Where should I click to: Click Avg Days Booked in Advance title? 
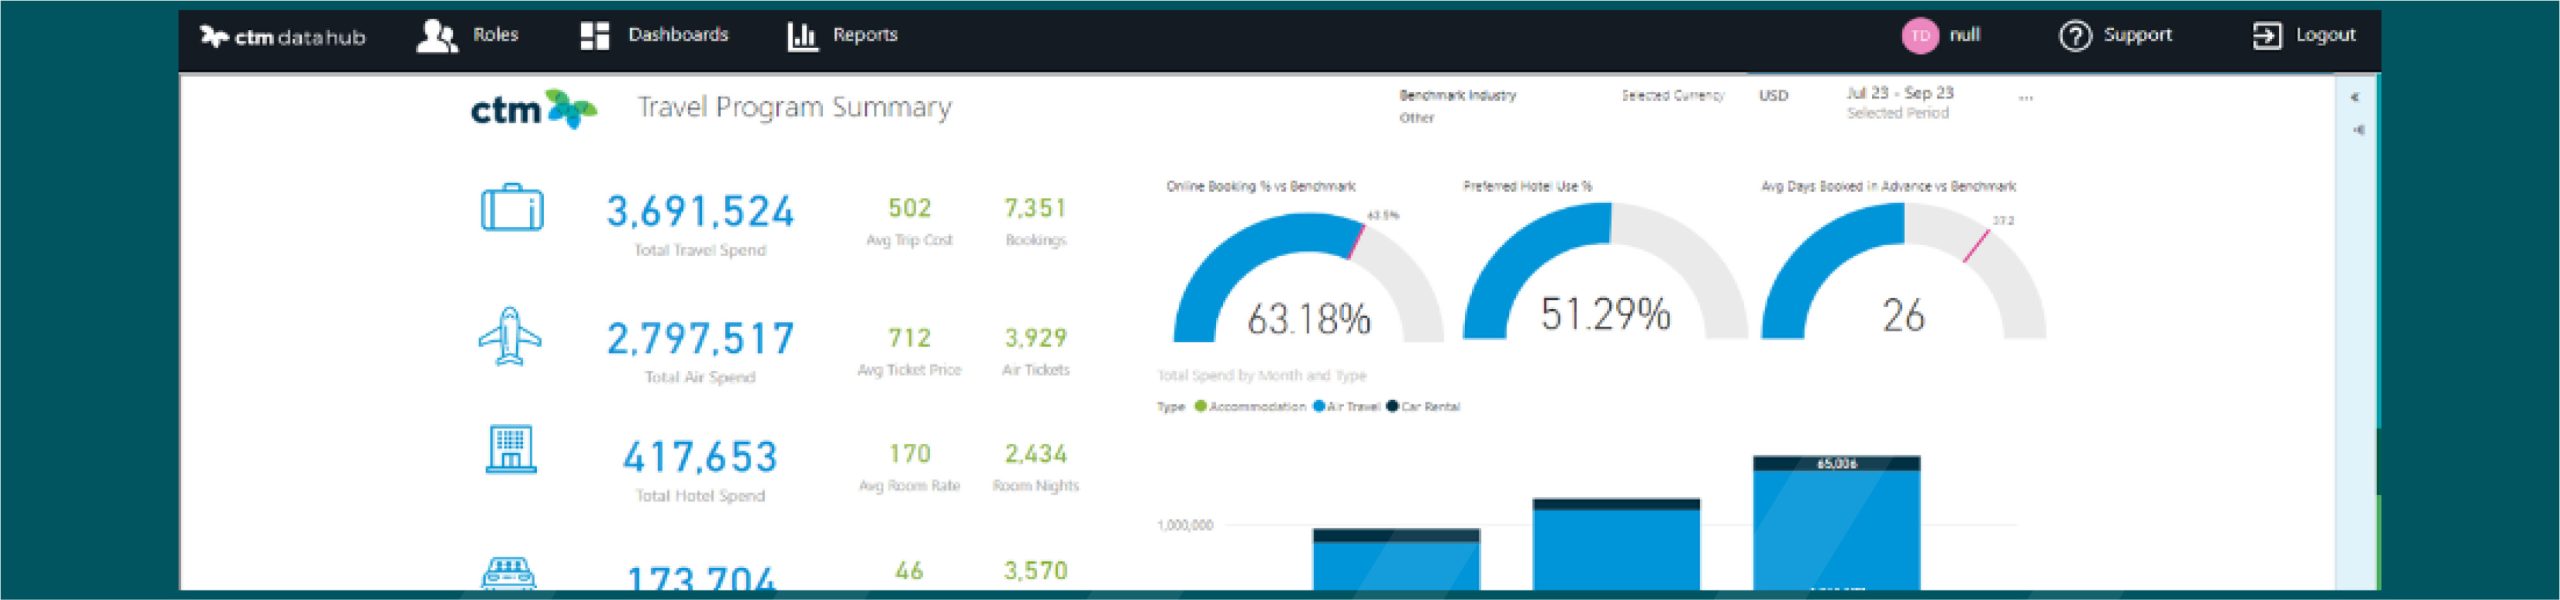[1888, 186]
